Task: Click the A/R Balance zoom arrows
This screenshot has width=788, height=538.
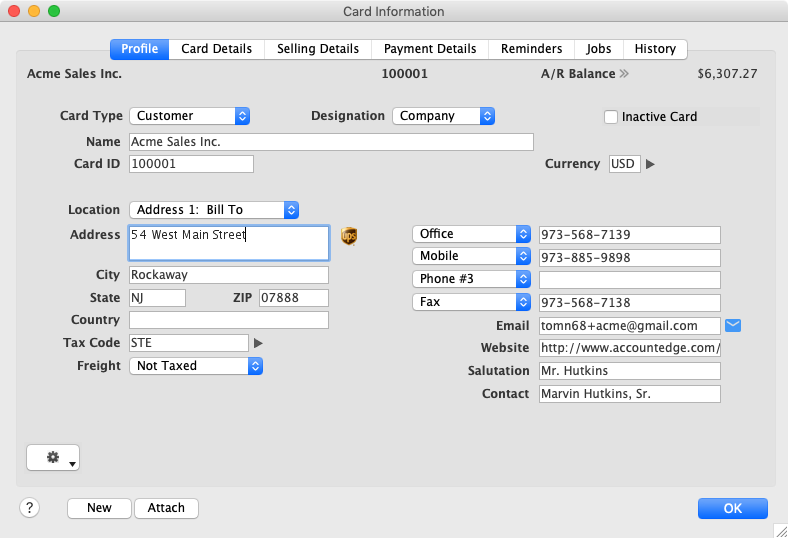Action: point(624,74)
